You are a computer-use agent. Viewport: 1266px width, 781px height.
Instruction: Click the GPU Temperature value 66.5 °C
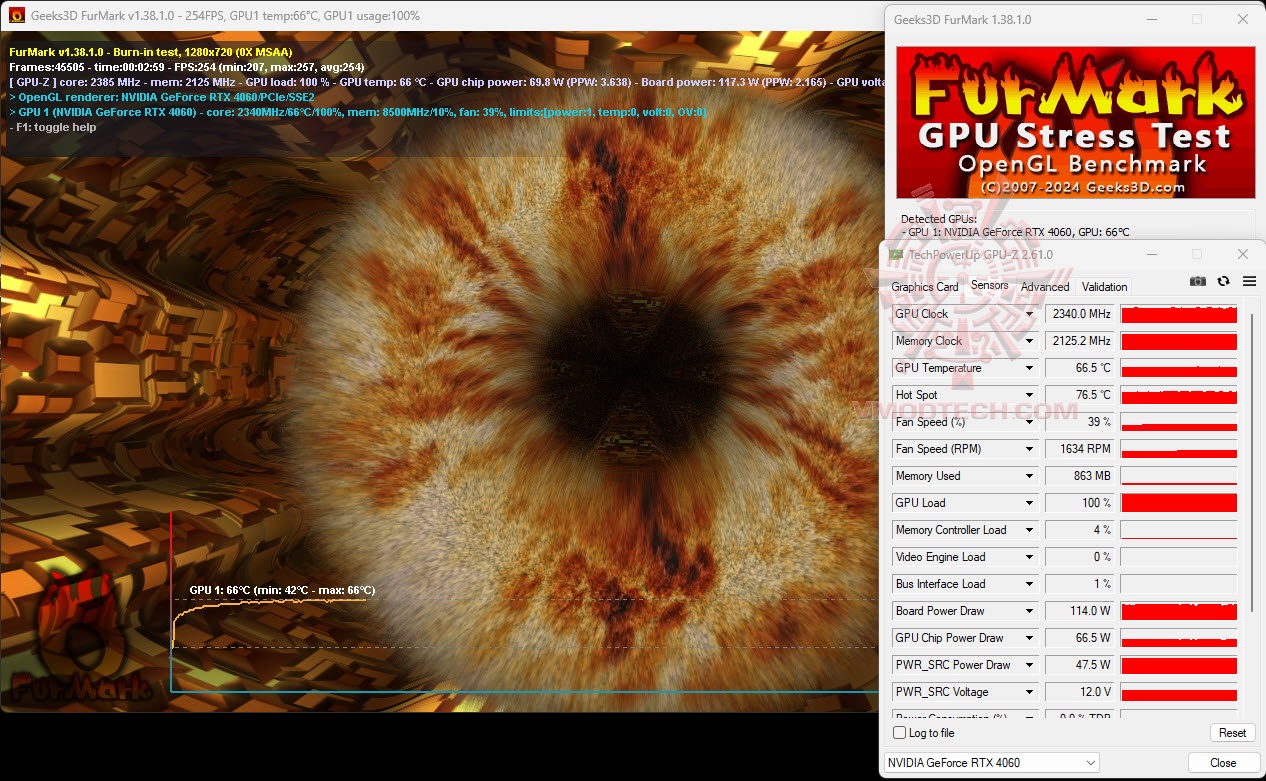[x=1080, y=368]
